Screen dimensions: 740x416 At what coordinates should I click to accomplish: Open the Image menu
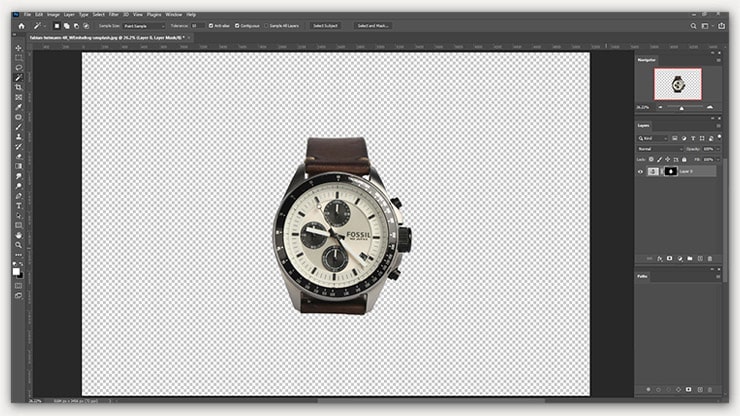point(53,15)
